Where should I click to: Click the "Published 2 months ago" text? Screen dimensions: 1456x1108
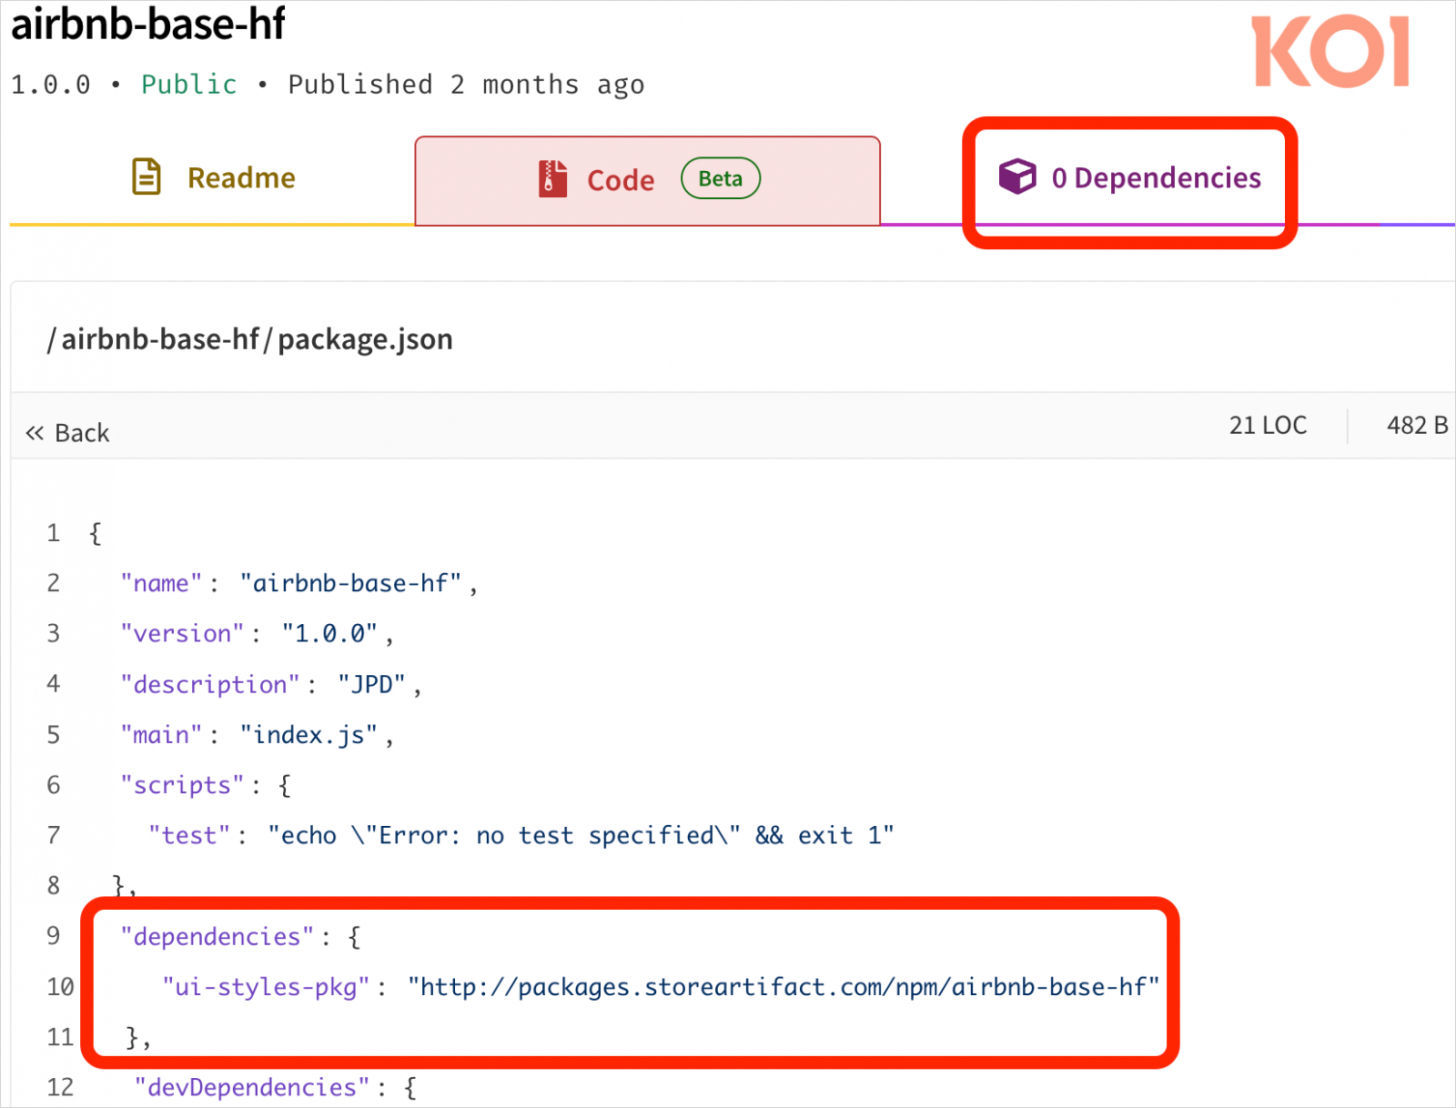466,85
